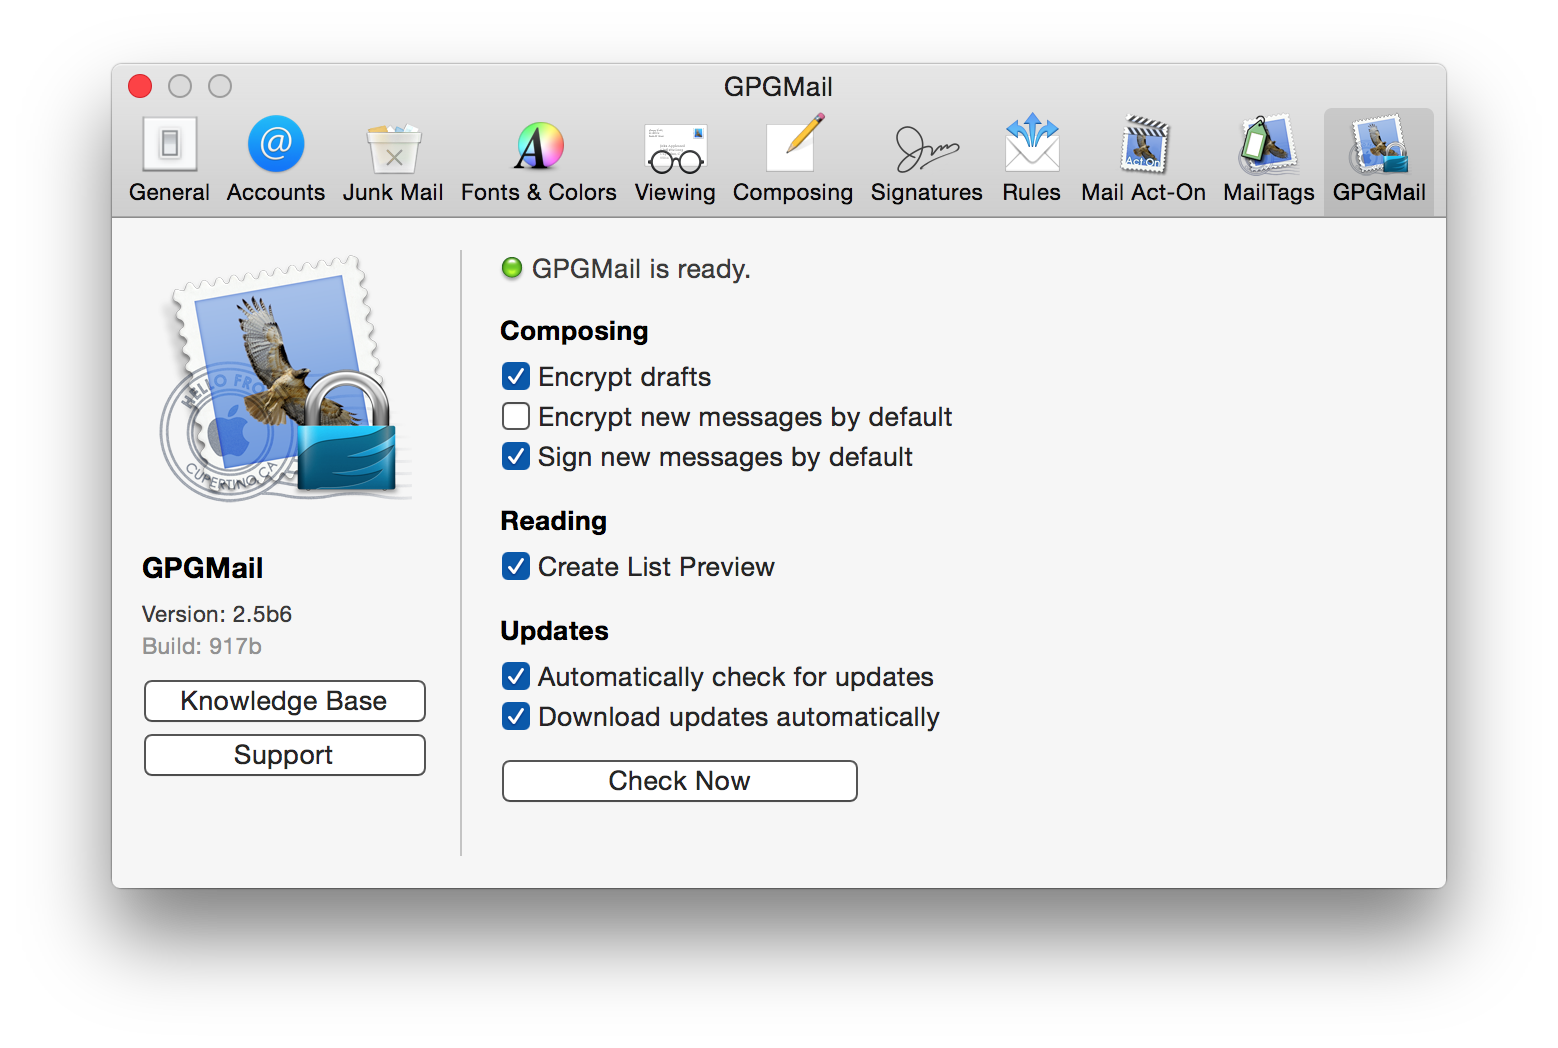Open the Mail Act-On pane icon
The image size is (1558, 1048).
1143,145
